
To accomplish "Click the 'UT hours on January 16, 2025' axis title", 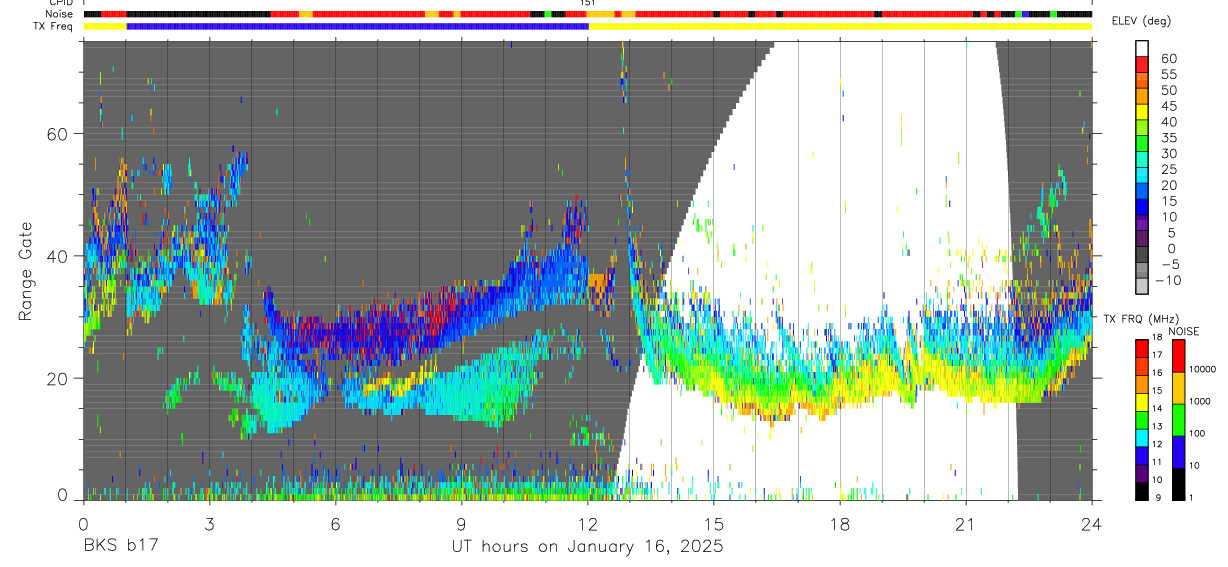I will (x=588, y=547).
